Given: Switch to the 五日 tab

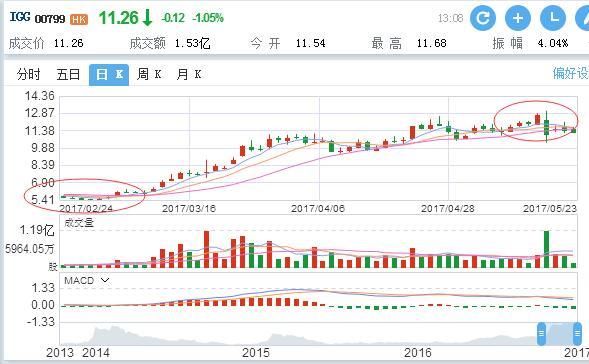Looking at the screenshot, I should point(68,74).
